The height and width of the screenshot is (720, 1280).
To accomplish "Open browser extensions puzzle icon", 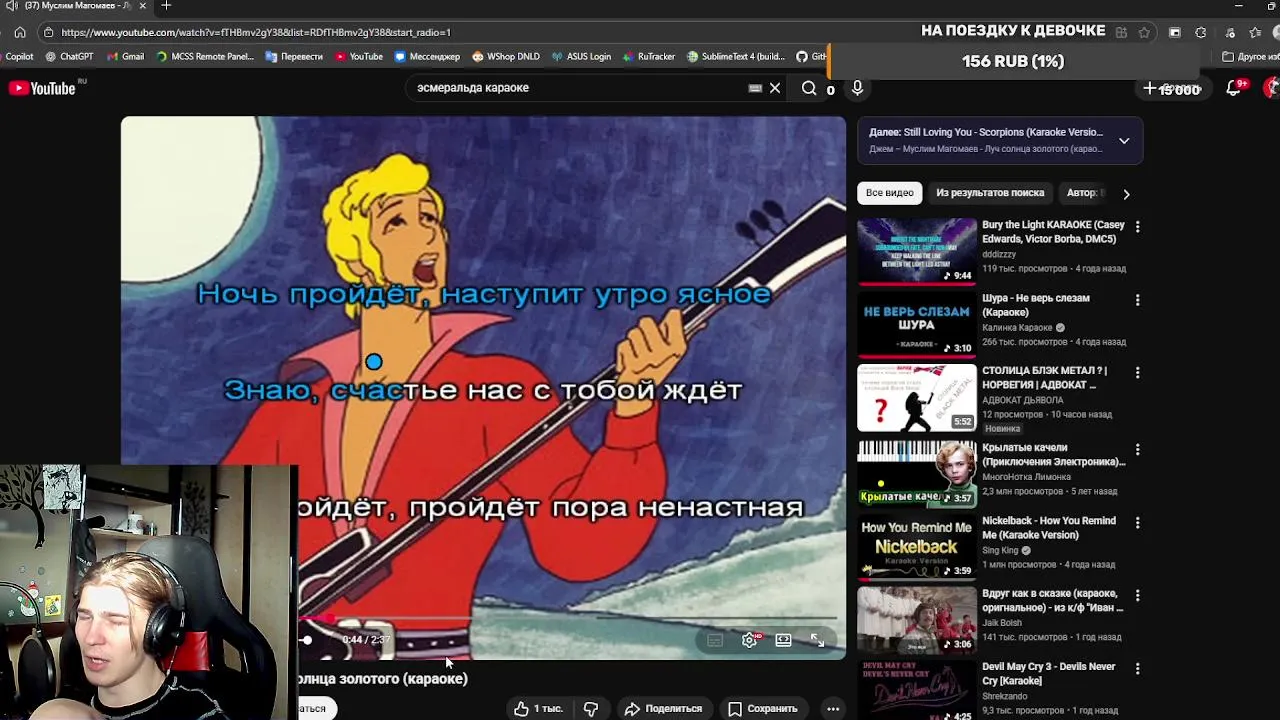I will 1201,32.
